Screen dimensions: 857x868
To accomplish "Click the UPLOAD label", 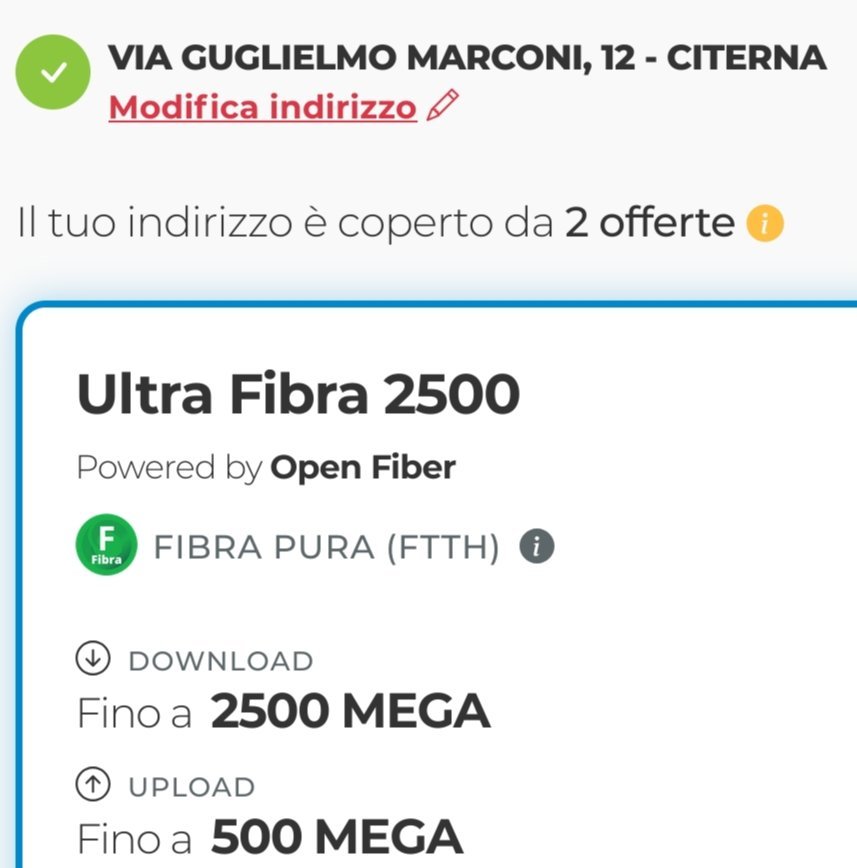I will point(191,787).
